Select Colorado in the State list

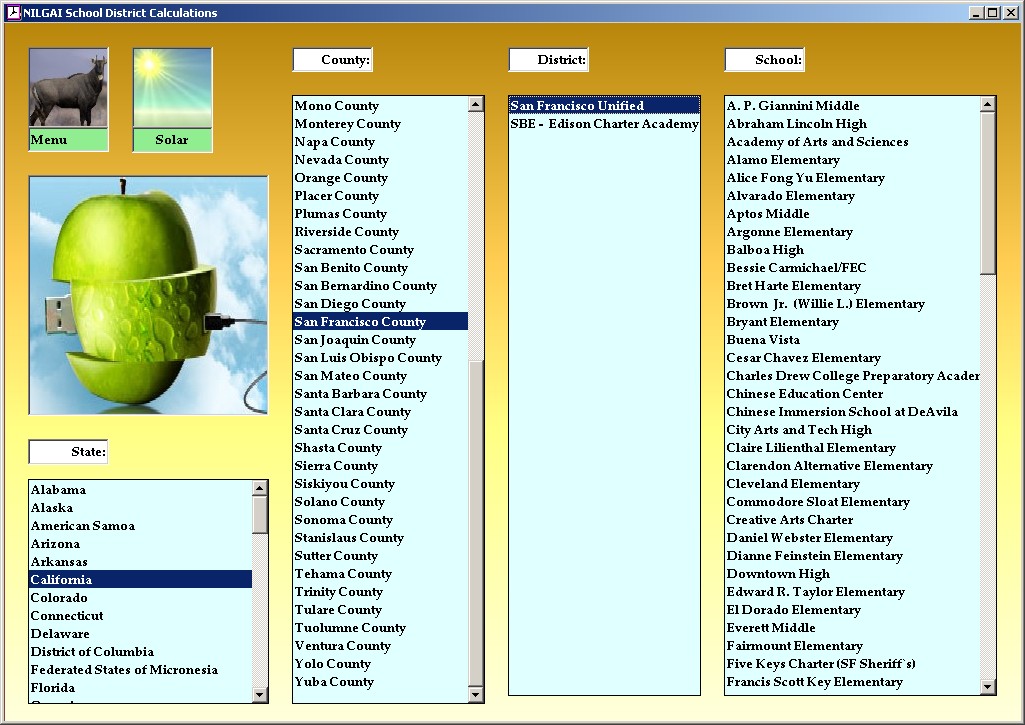(x=60, y=598)
